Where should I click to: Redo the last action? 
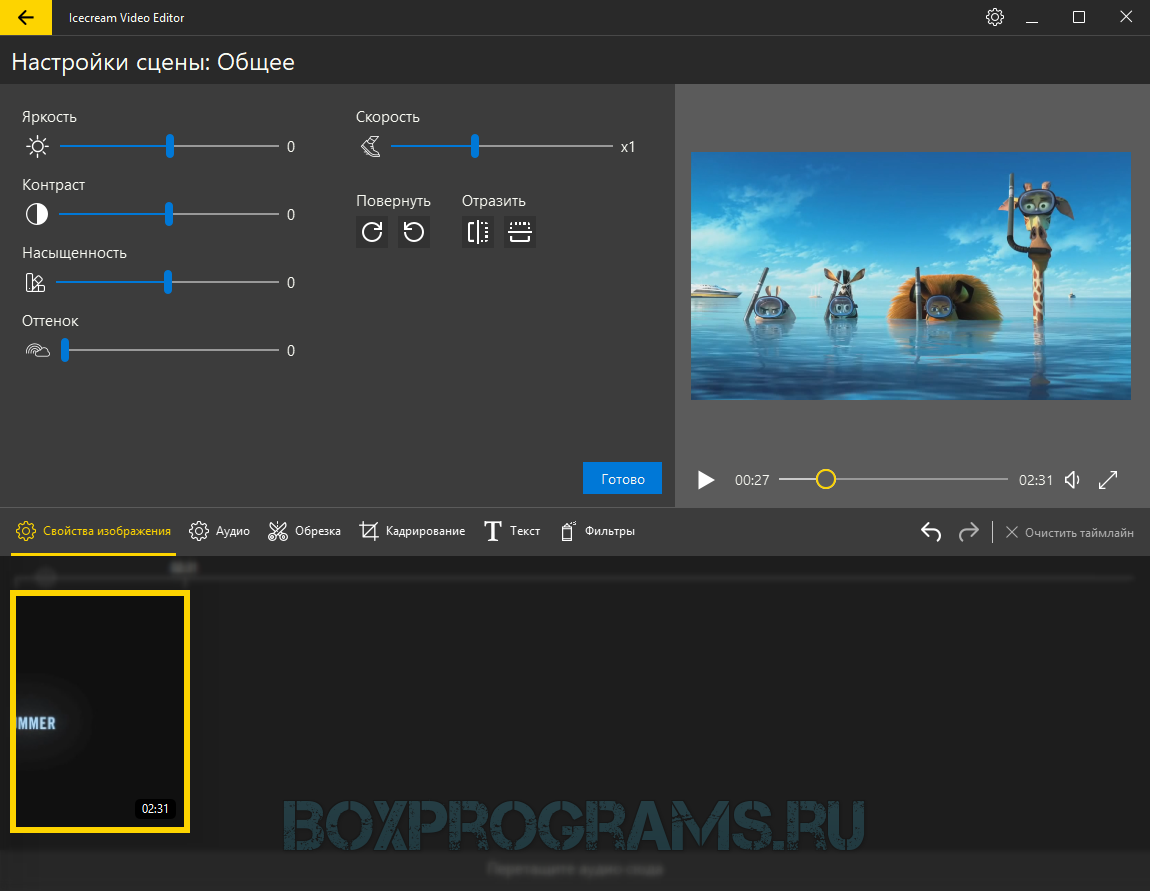[x=969, y=532]
